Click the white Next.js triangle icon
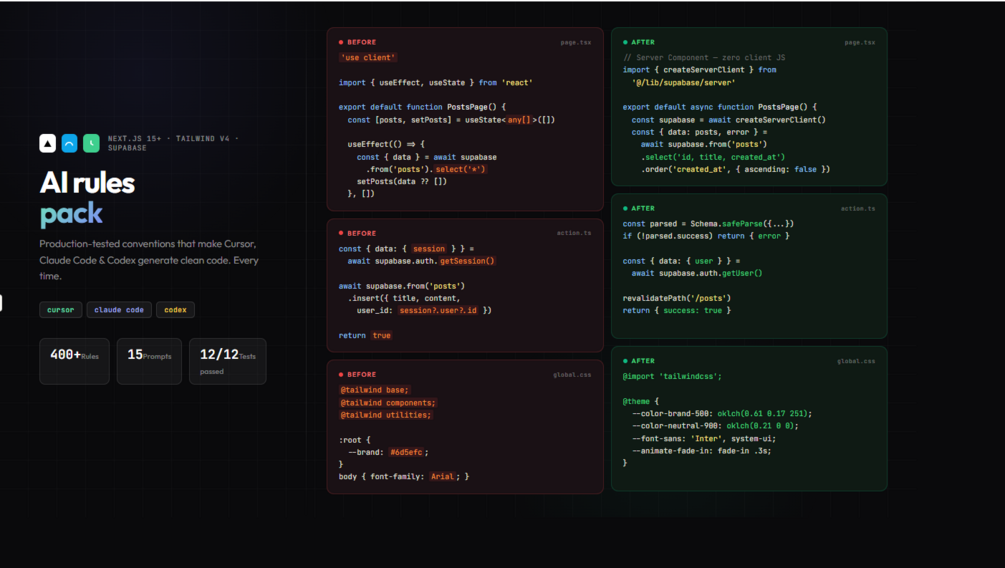Image resolution: width=1005 pixels, height=568 pixels. click(x=48, y=143)
